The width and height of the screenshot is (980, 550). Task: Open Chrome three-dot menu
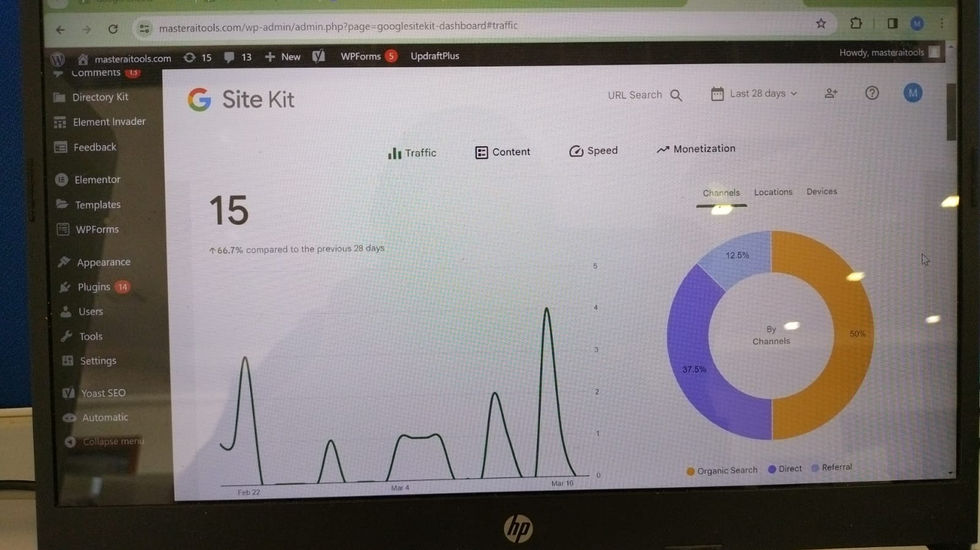(941, 24)
